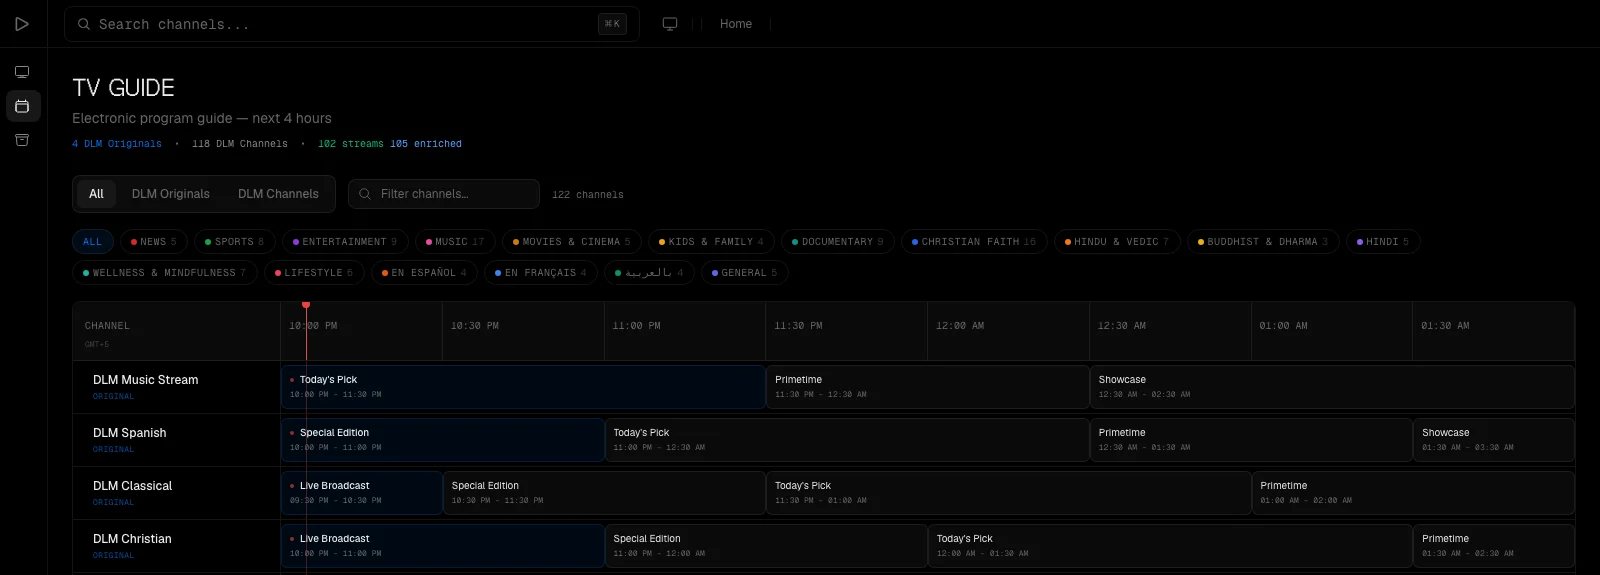Switch to DLM Originals tab
The width and height of the screenshot is (1600, 575).
171,194
